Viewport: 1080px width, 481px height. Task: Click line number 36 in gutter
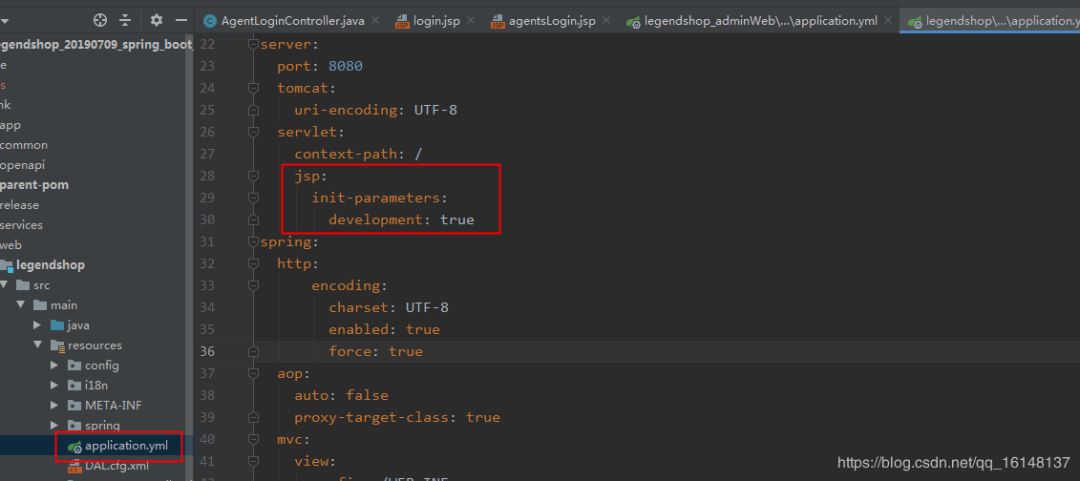point(207,351)
